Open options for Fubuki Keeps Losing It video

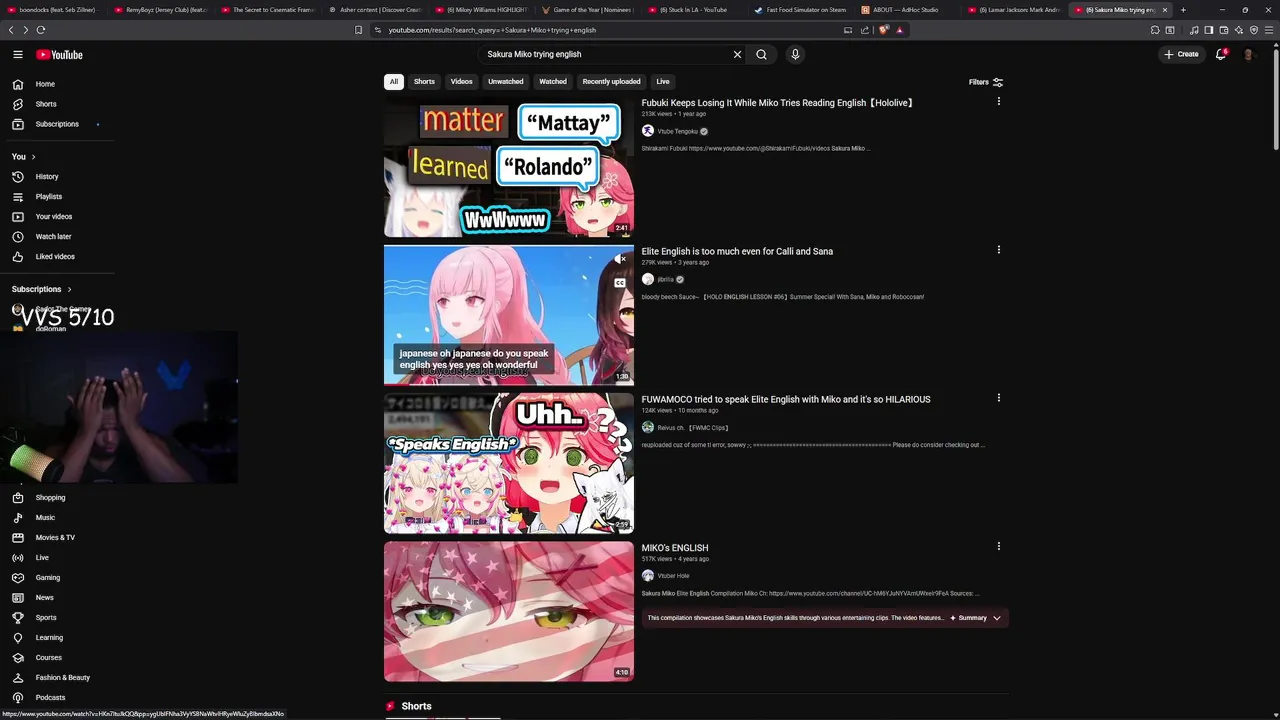(998, 101)
